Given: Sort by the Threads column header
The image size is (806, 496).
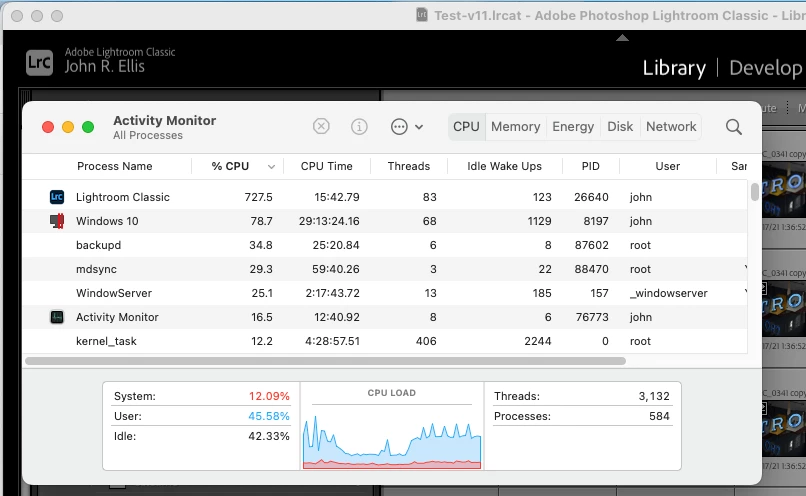Looking at the screenshot, I should tap(409, 166).
